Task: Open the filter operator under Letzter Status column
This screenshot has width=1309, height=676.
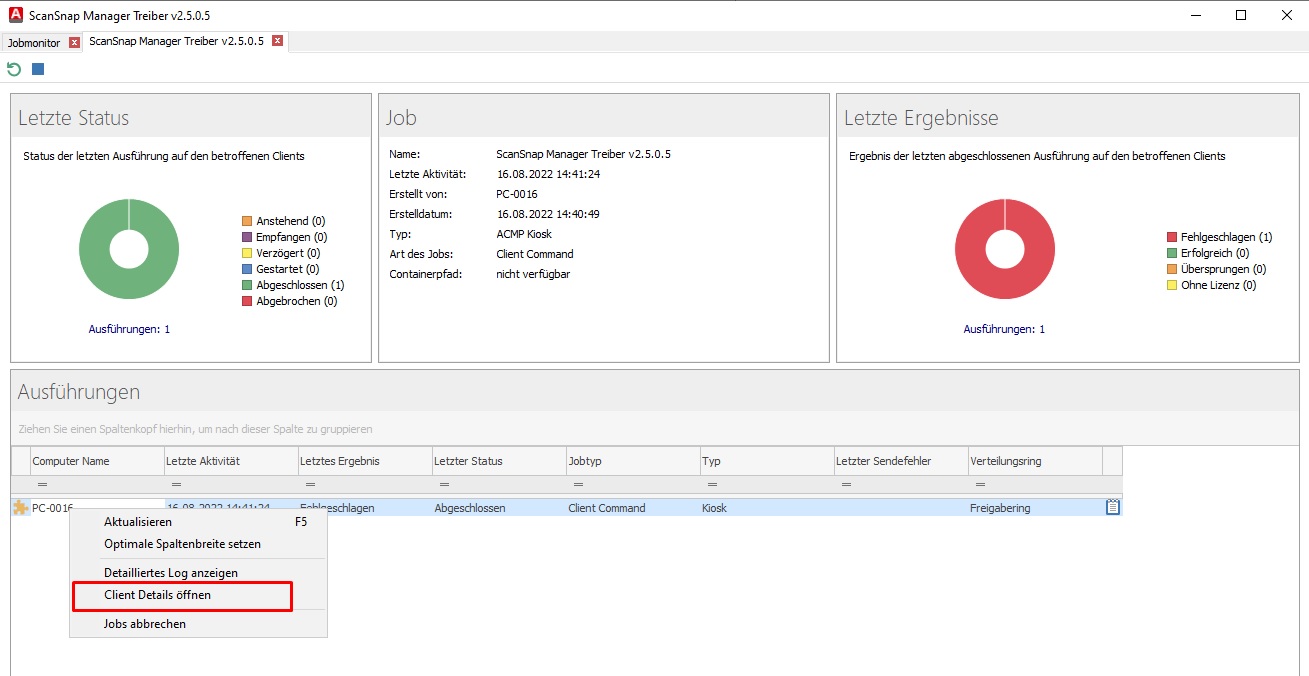Action: coord(444,484)
